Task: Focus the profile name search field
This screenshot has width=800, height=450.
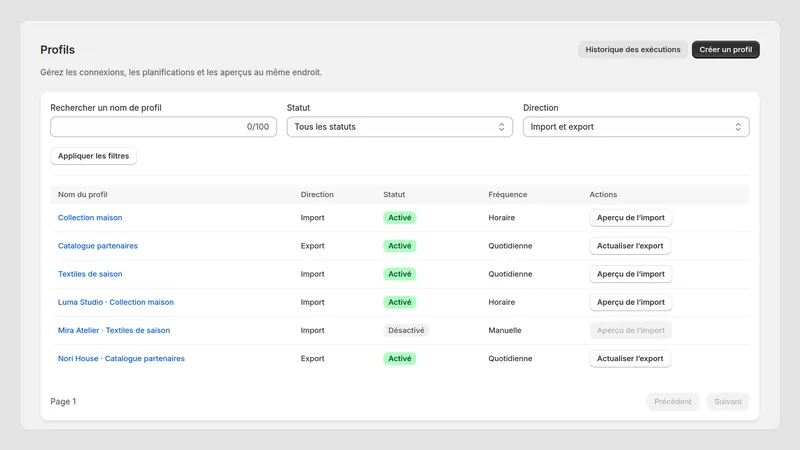Action: point(163,127)
